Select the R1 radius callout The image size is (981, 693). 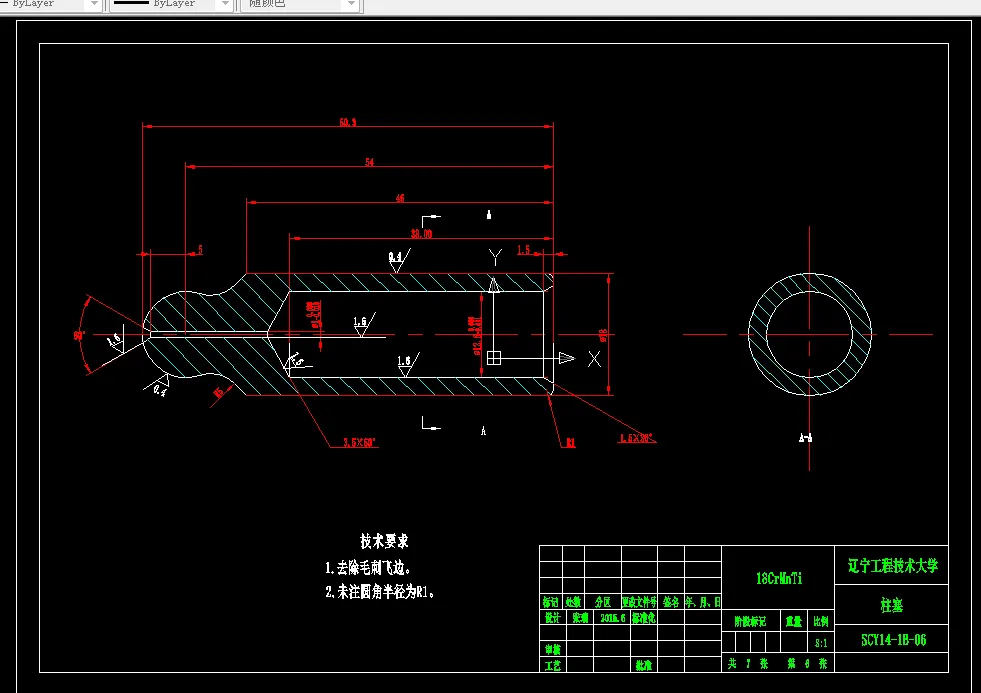[x=571, y=443]
